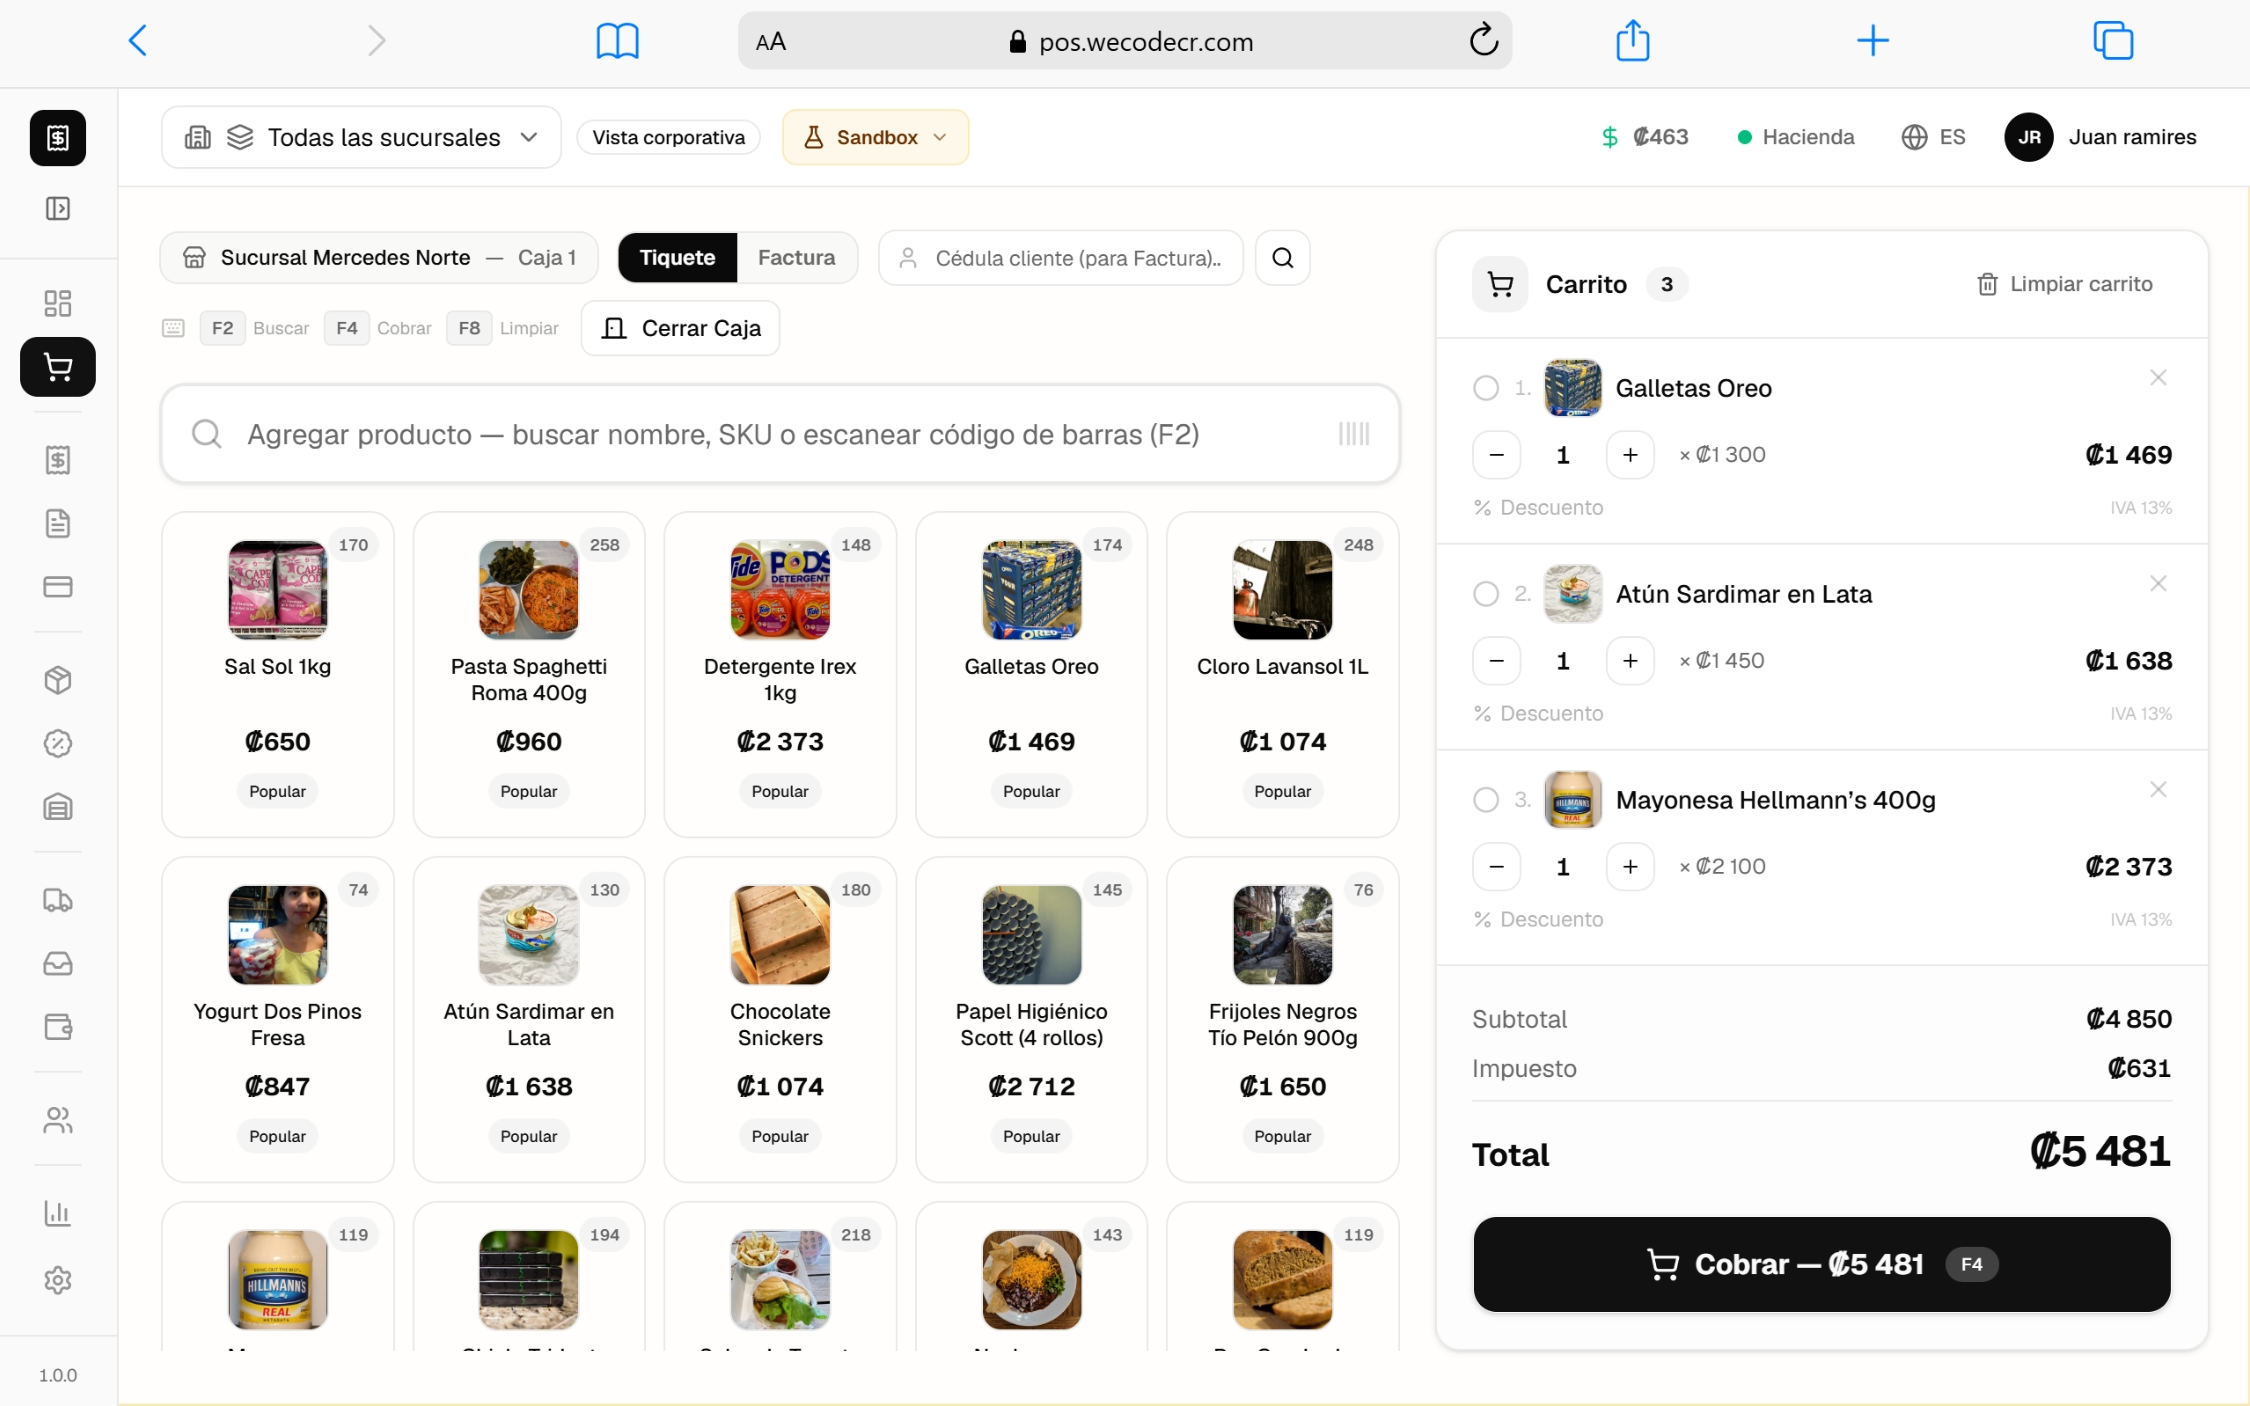Select the Tiquete tab
This screenshot has height=1406, width=2250.
677,258
